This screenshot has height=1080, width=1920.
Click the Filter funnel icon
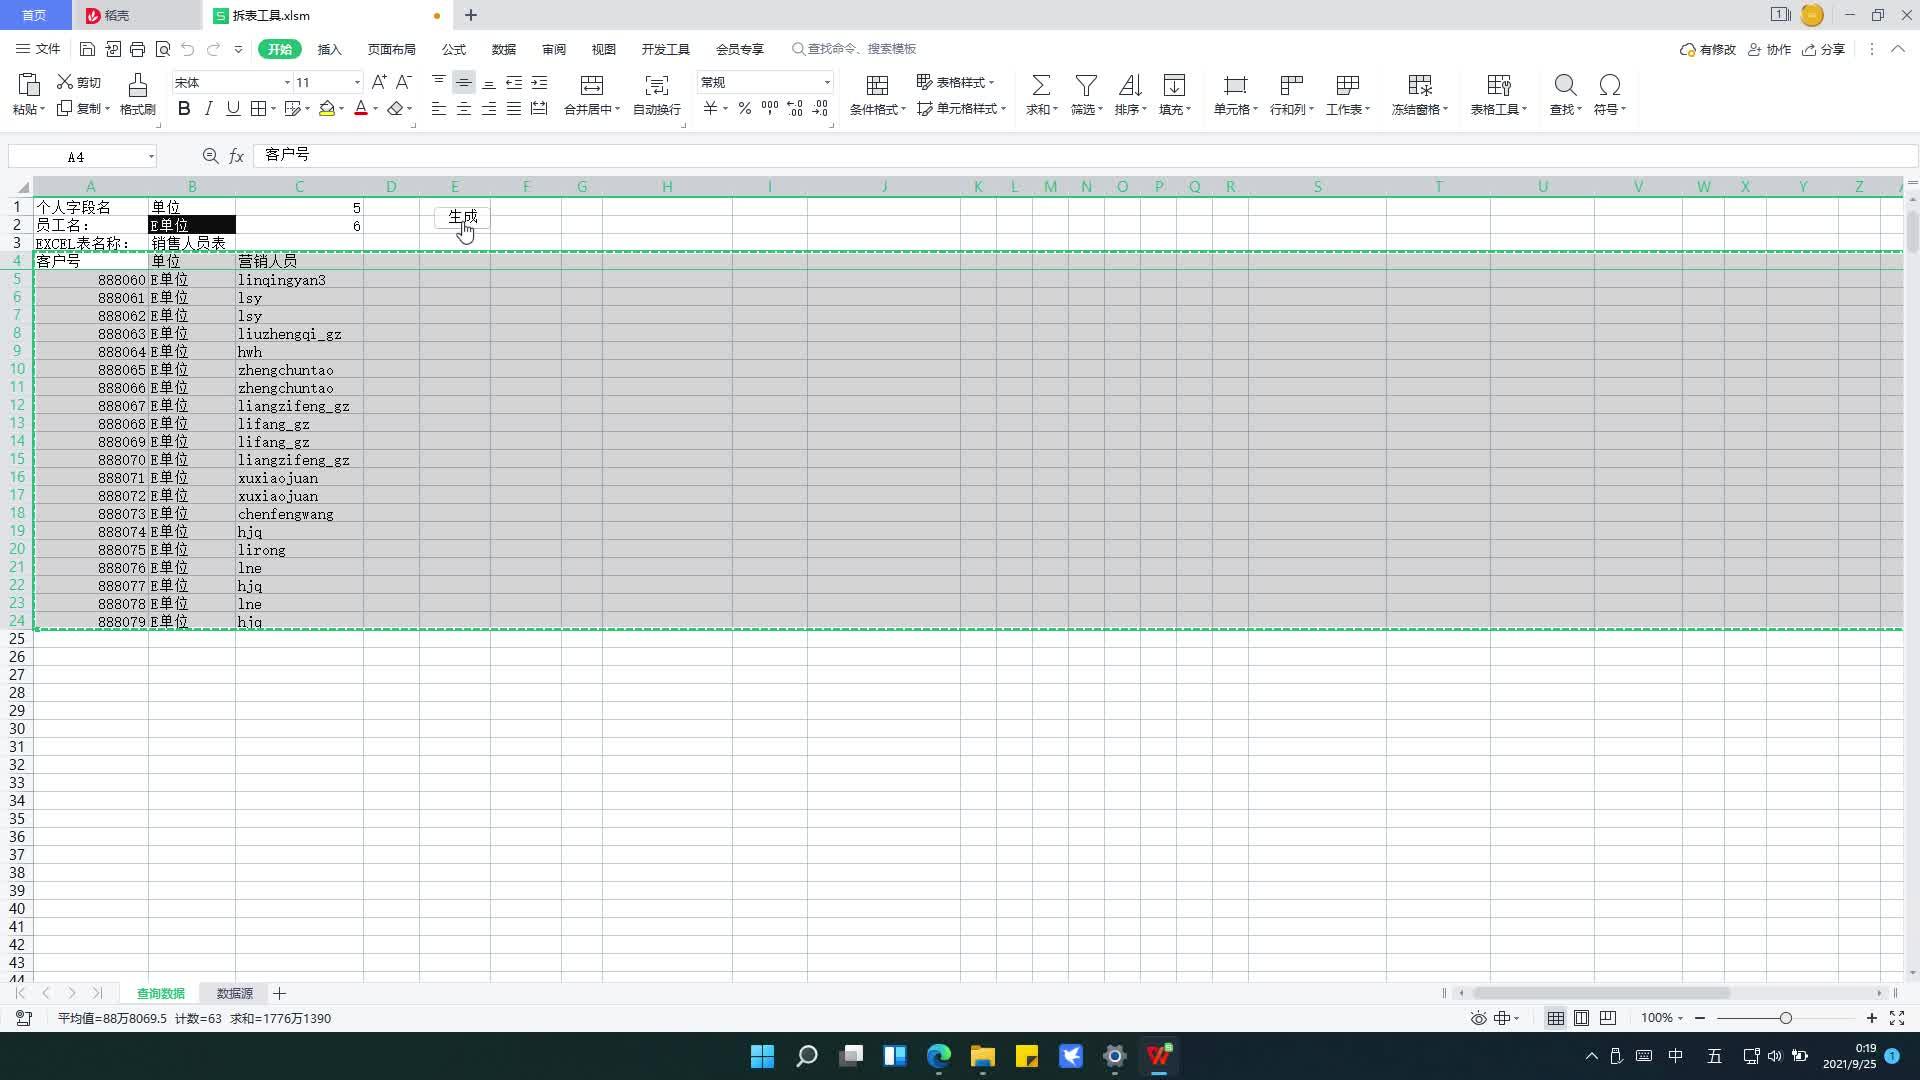(x=1086, y=85)
